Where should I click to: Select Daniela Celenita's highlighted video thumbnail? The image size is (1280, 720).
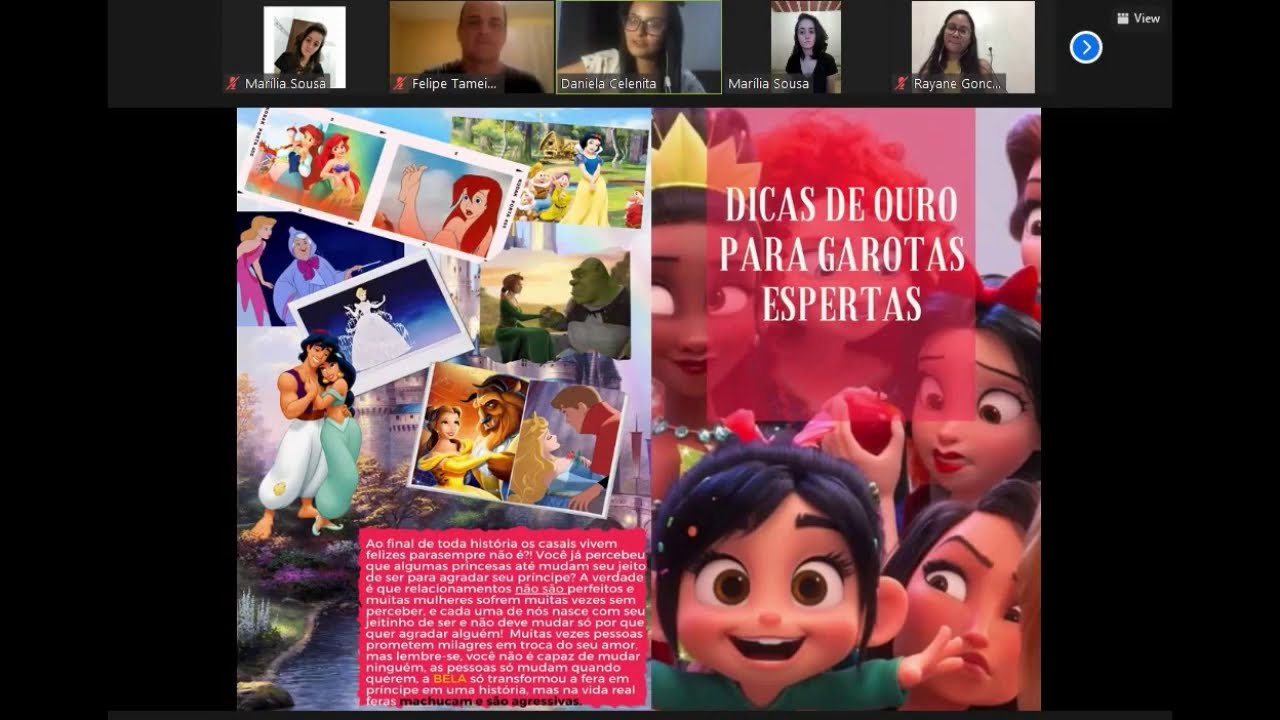point(638,47)
